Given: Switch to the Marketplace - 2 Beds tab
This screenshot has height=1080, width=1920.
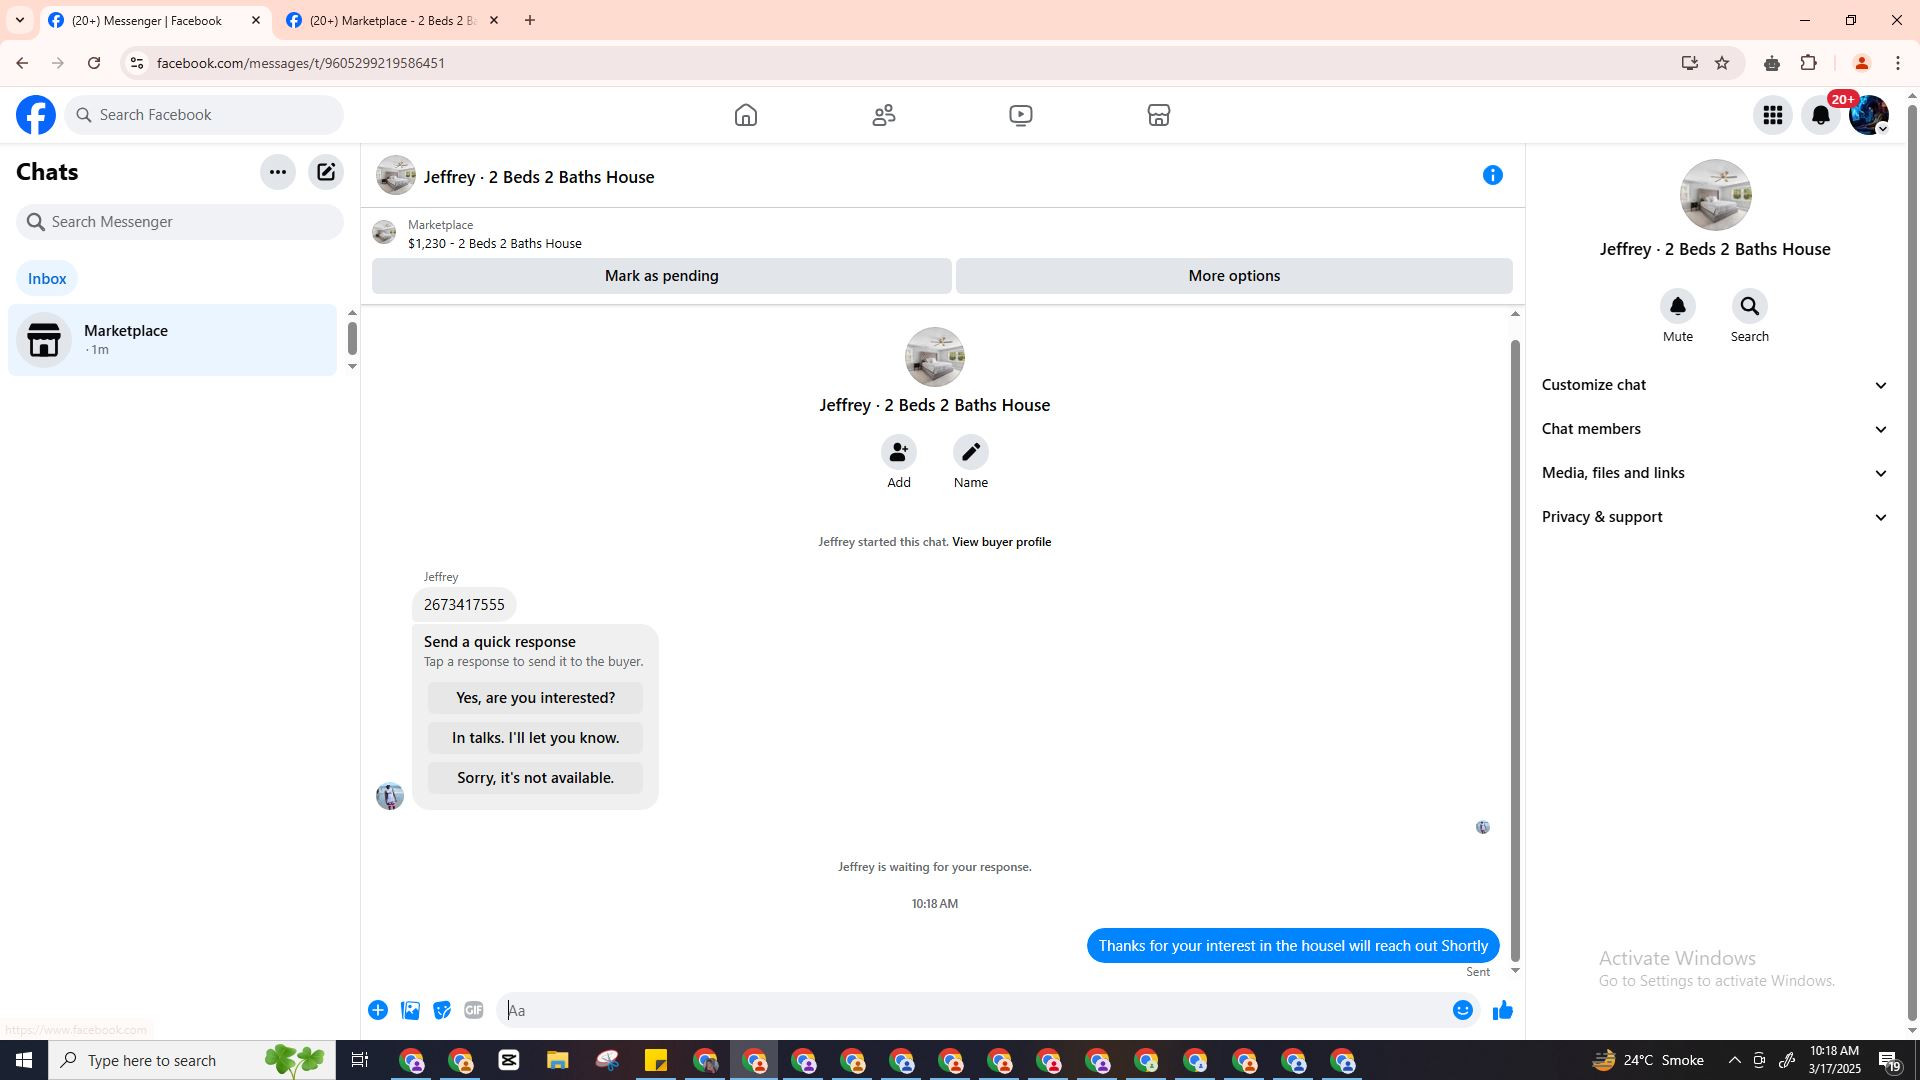Looking at the screenshot, I should pos(392,20).
